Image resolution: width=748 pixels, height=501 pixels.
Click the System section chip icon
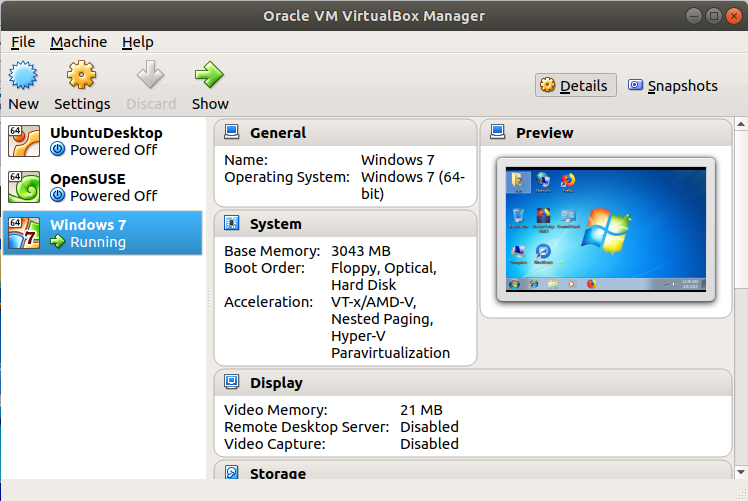click(231, 223)
